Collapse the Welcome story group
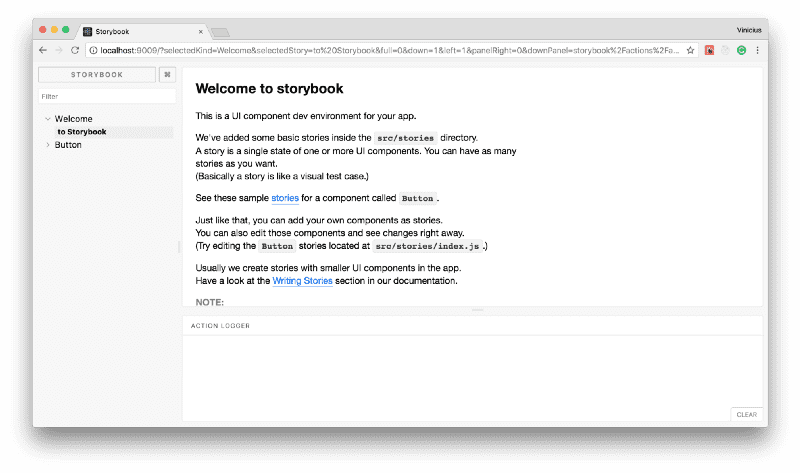The image size is (800, 473). tap(48, 119)
